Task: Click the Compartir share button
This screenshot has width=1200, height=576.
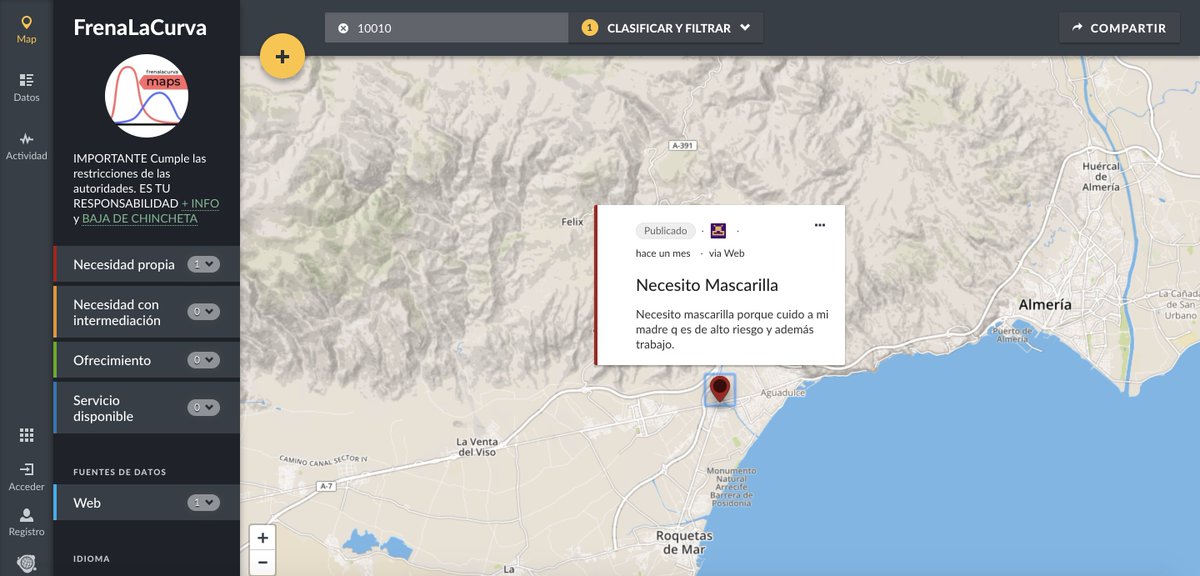Action: (x=1119, y=28)
